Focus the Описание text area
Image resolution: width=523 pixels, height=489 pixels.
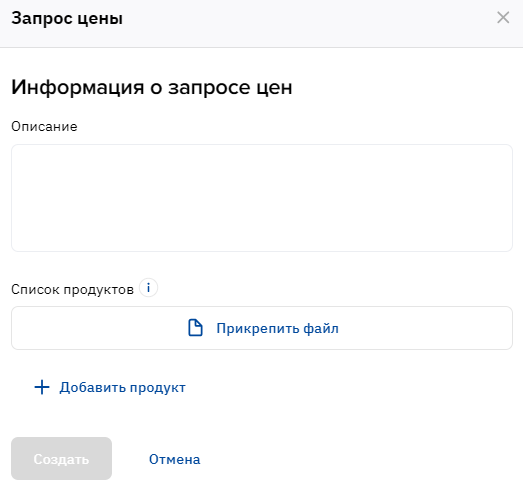(x=262, y=198)
